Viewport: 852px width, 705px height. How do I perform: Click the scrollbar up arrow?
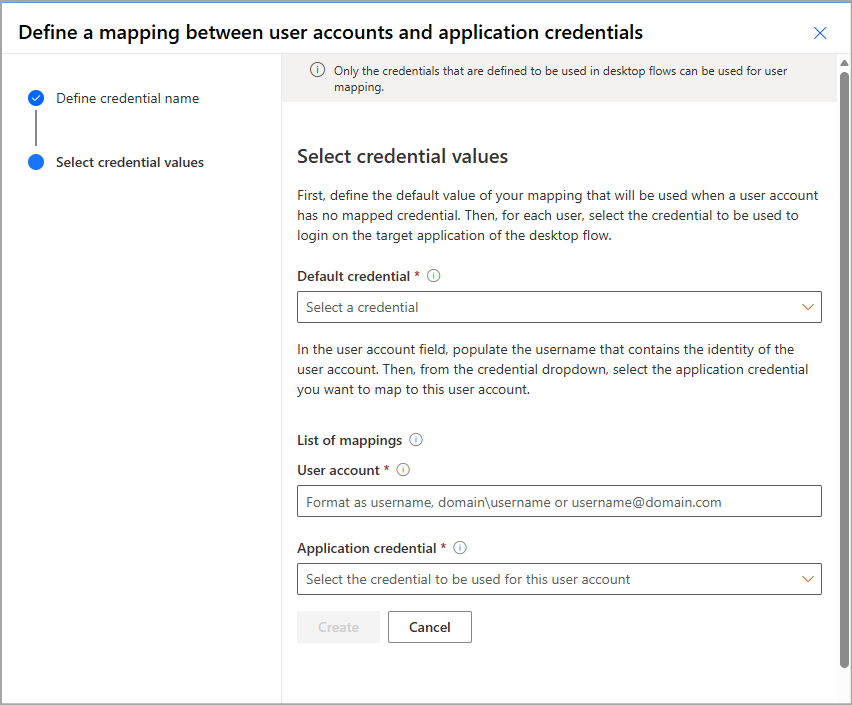click(844, 63)
